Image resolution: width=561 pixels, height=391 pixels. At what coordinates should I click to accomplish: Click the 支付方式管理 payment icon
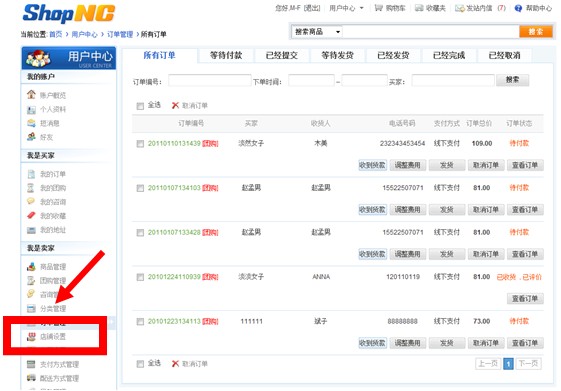31,364
